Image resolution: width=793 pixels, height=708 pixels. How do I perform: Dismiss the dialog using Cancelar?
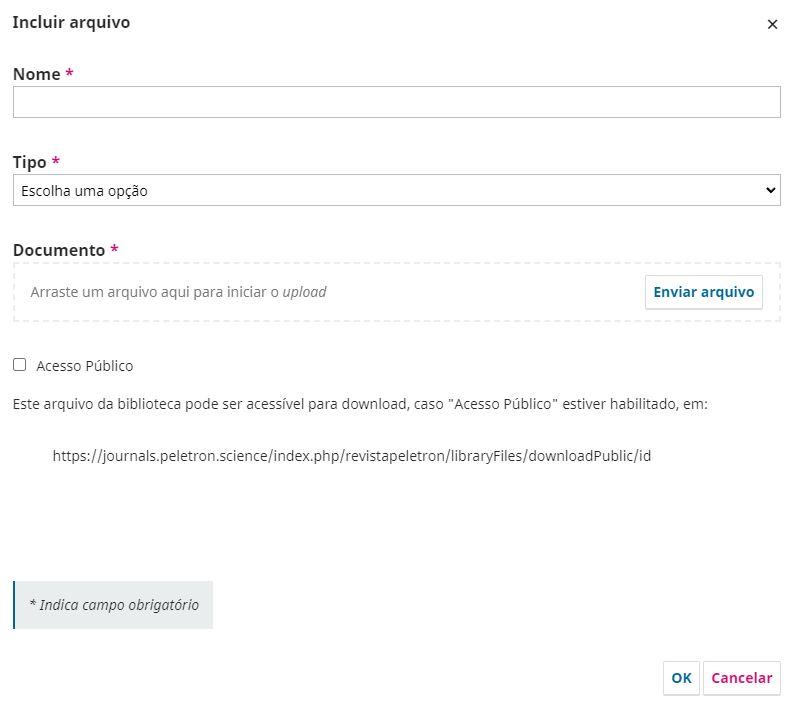[741, 678]
